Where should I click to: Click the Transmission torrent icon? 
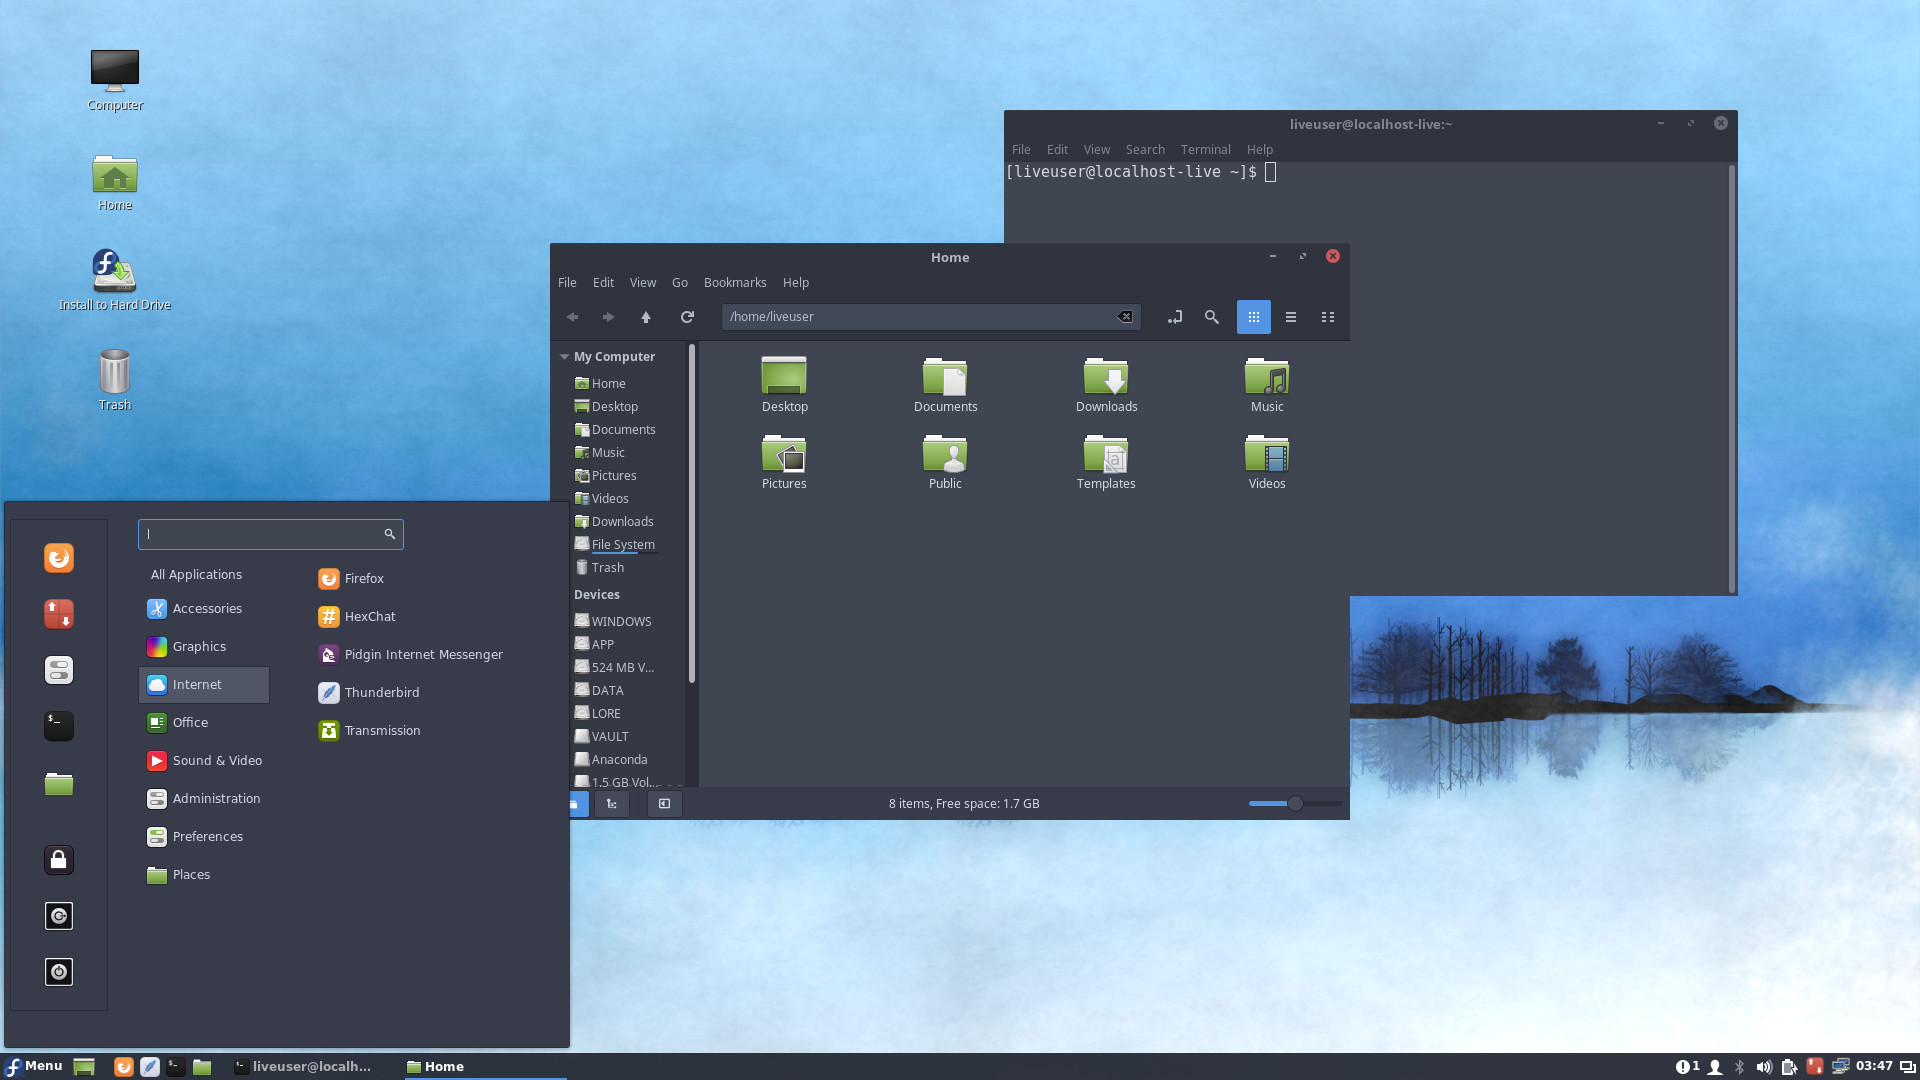328,729
